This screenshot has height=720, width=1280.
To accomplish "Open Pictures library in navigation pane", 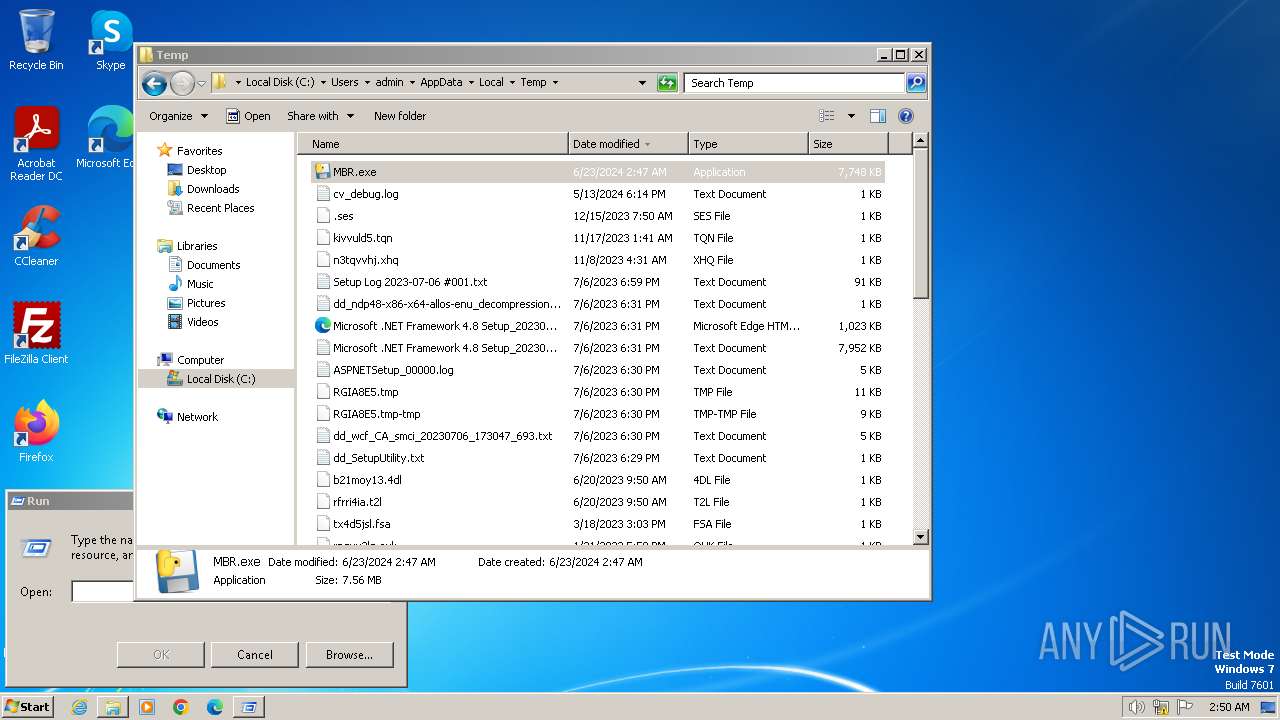I will pyautogui.click(x=206, y=303).
